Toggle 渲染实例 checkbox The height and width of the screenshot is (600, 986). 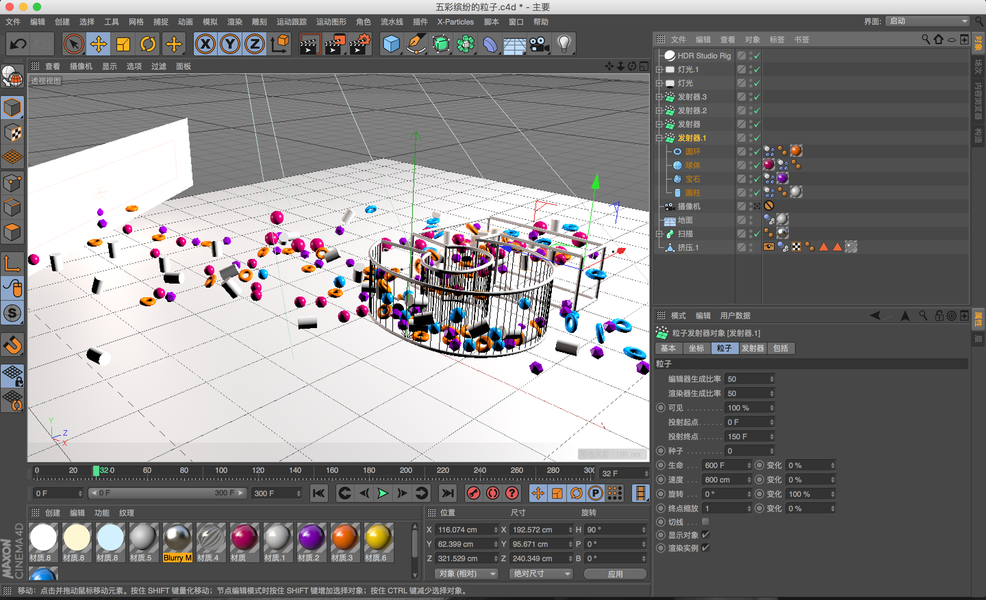tap(706, 548)
